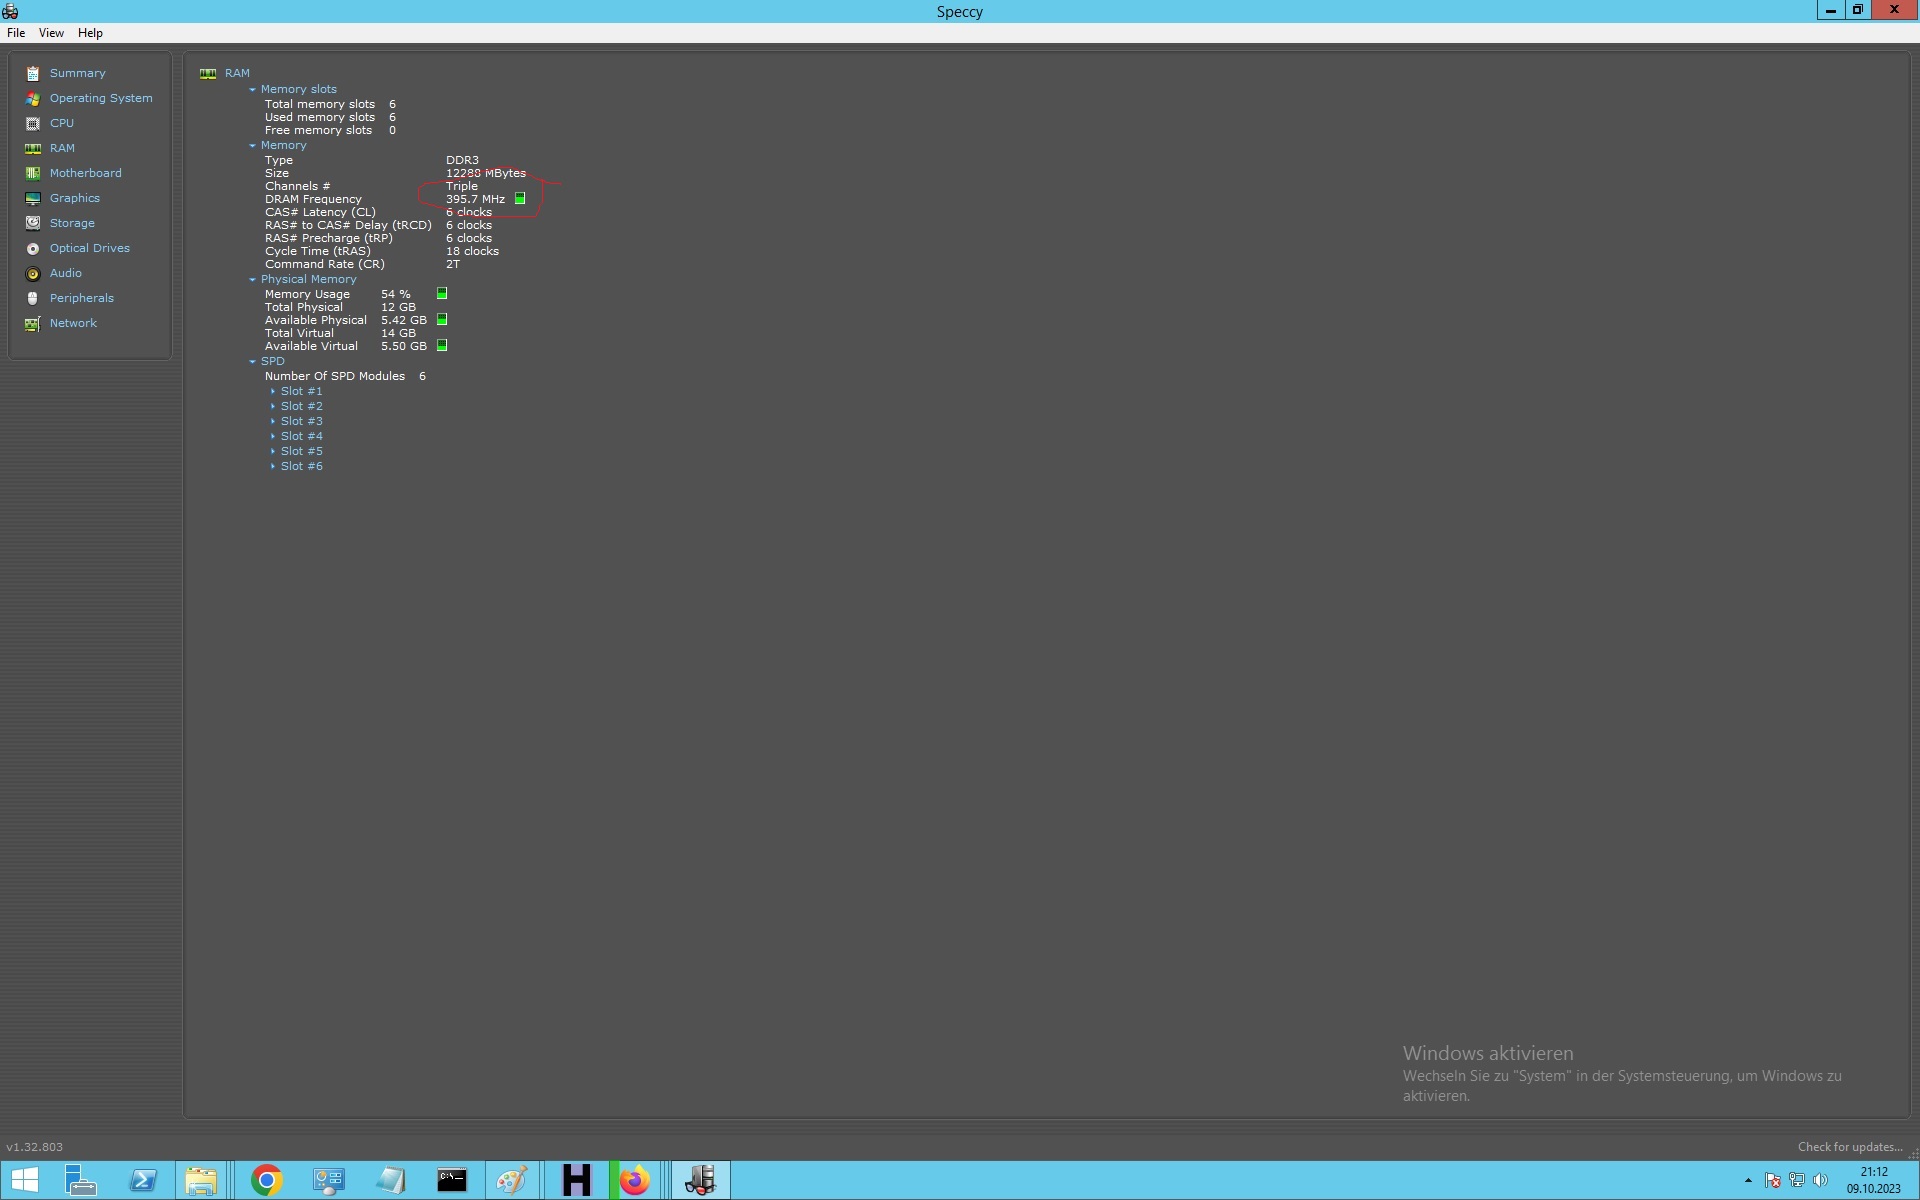Expand Slot #1 SPD details
This screenshot has width=1920, height=1200.
pyautogui.click(x=273, y=391)
